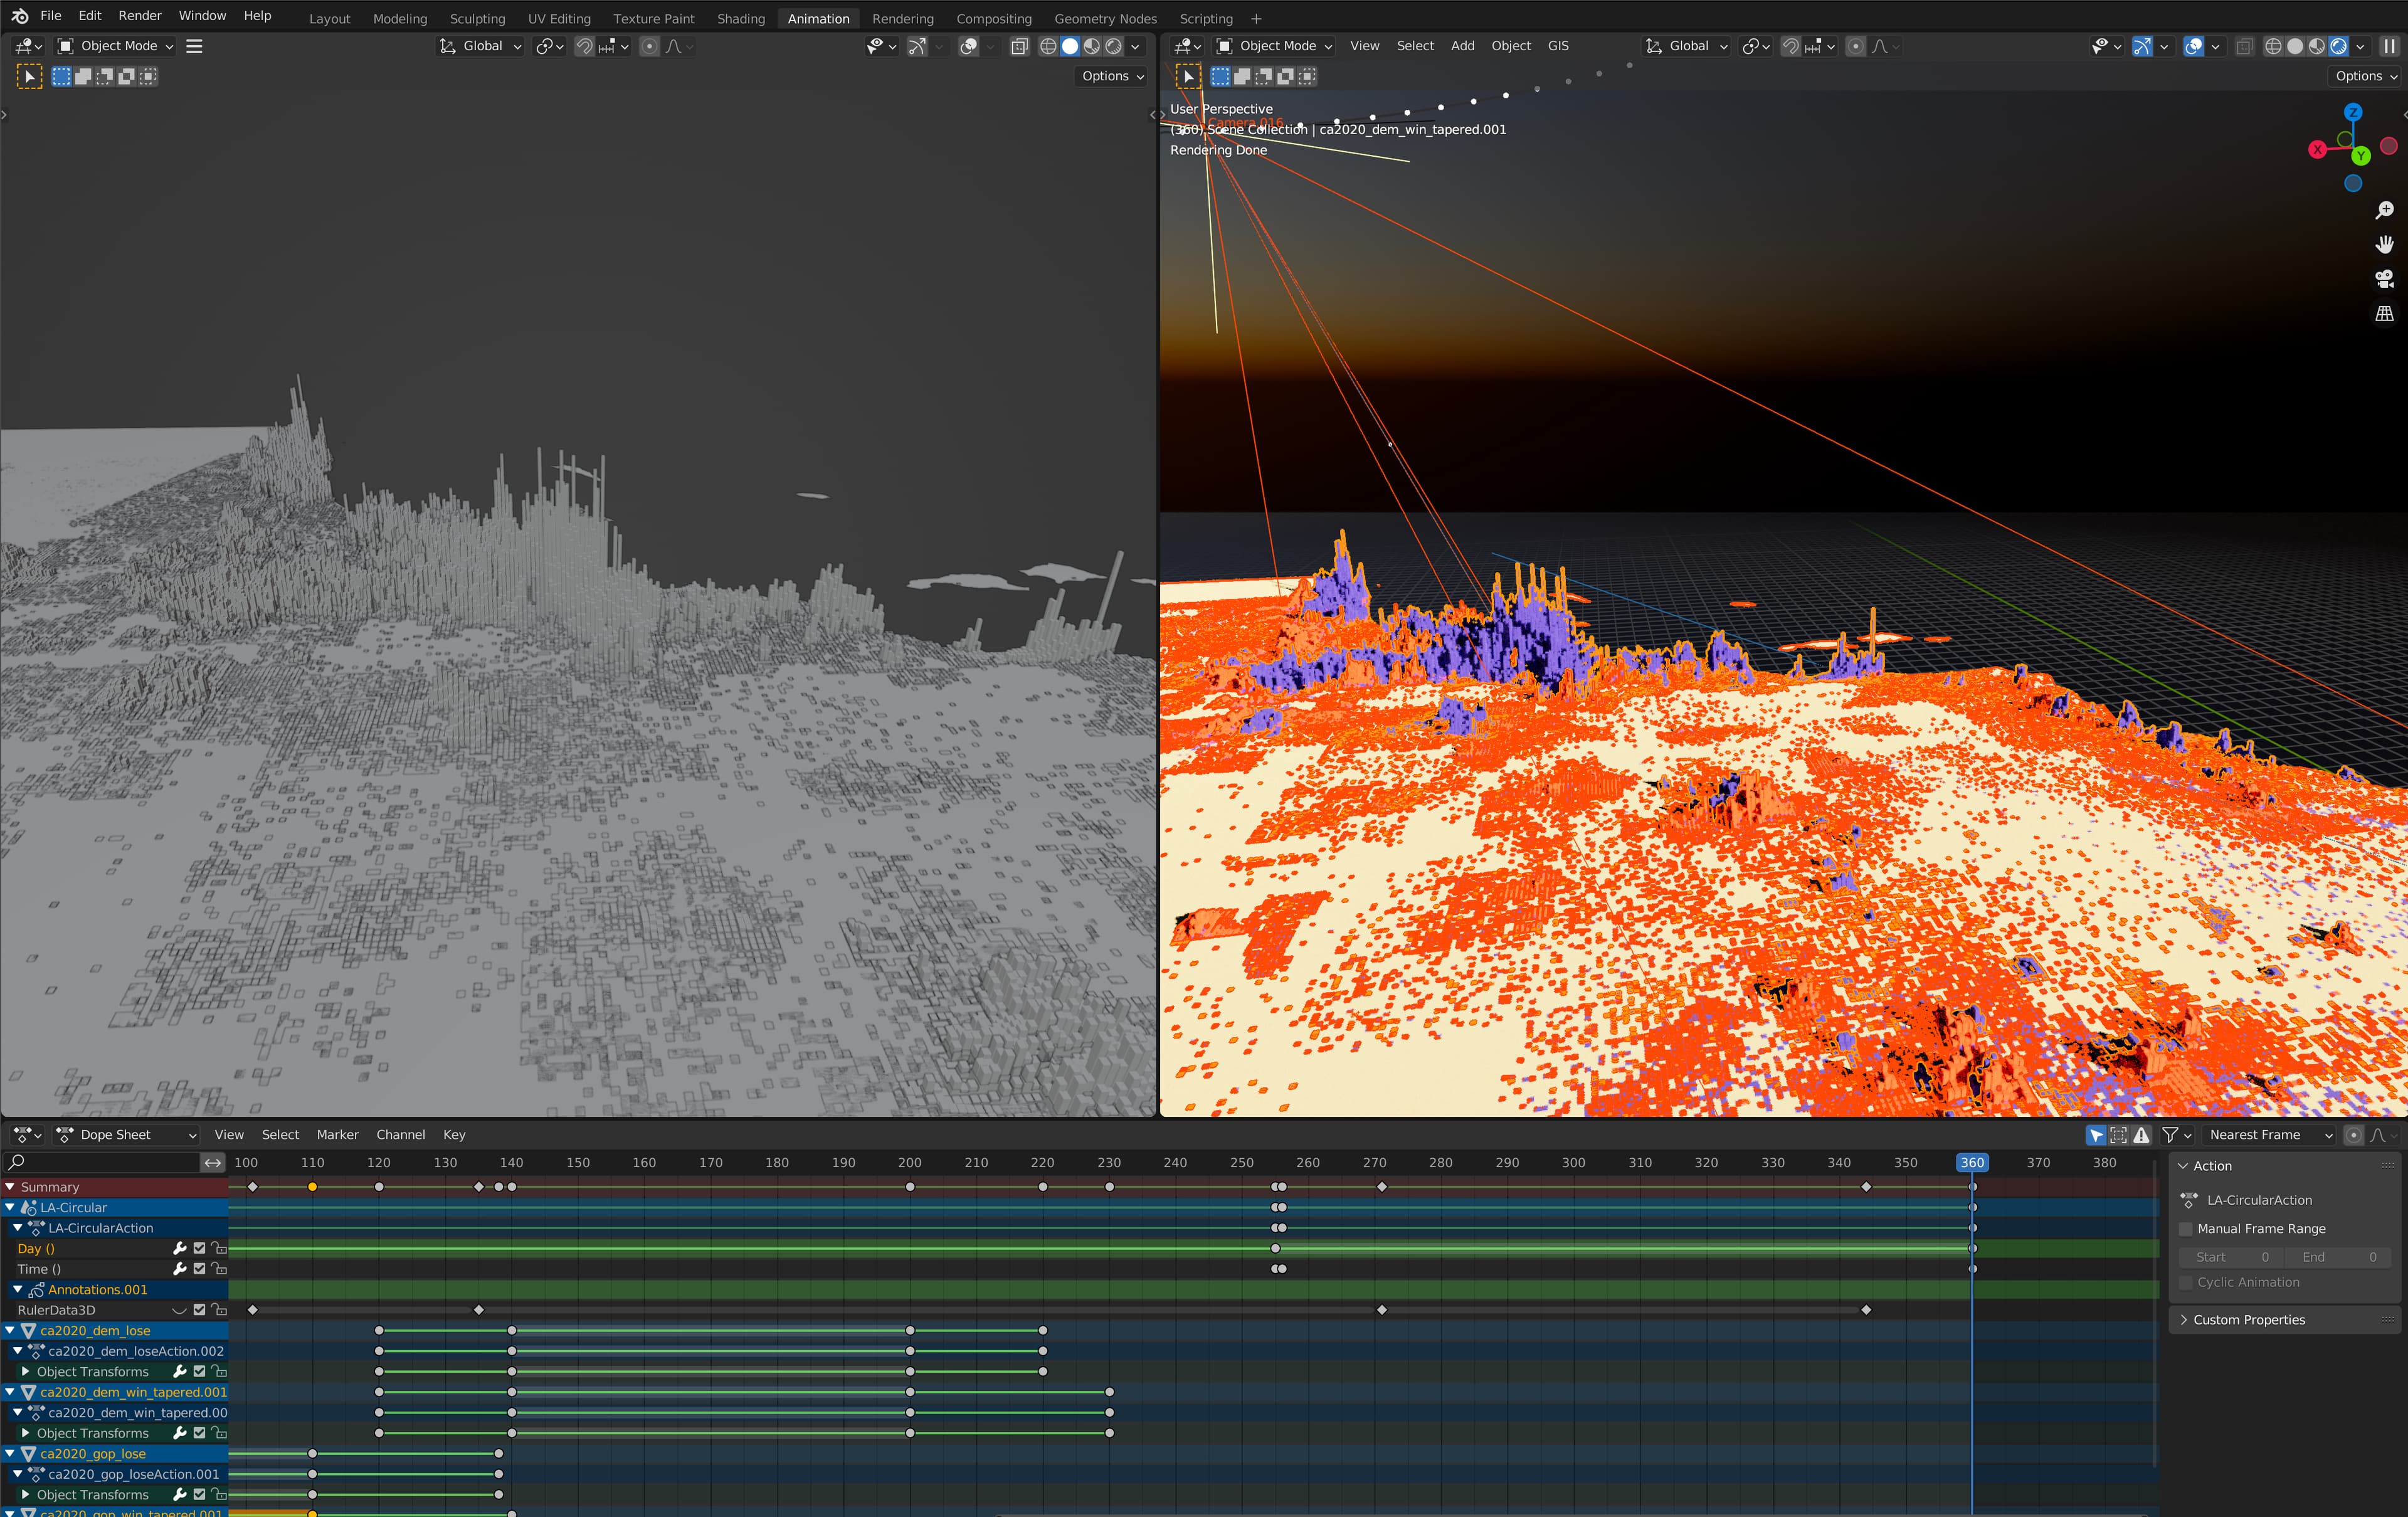Toggle camera view gizmo icon
The image size is (2408, 1517).
(x=2385, y=279)
